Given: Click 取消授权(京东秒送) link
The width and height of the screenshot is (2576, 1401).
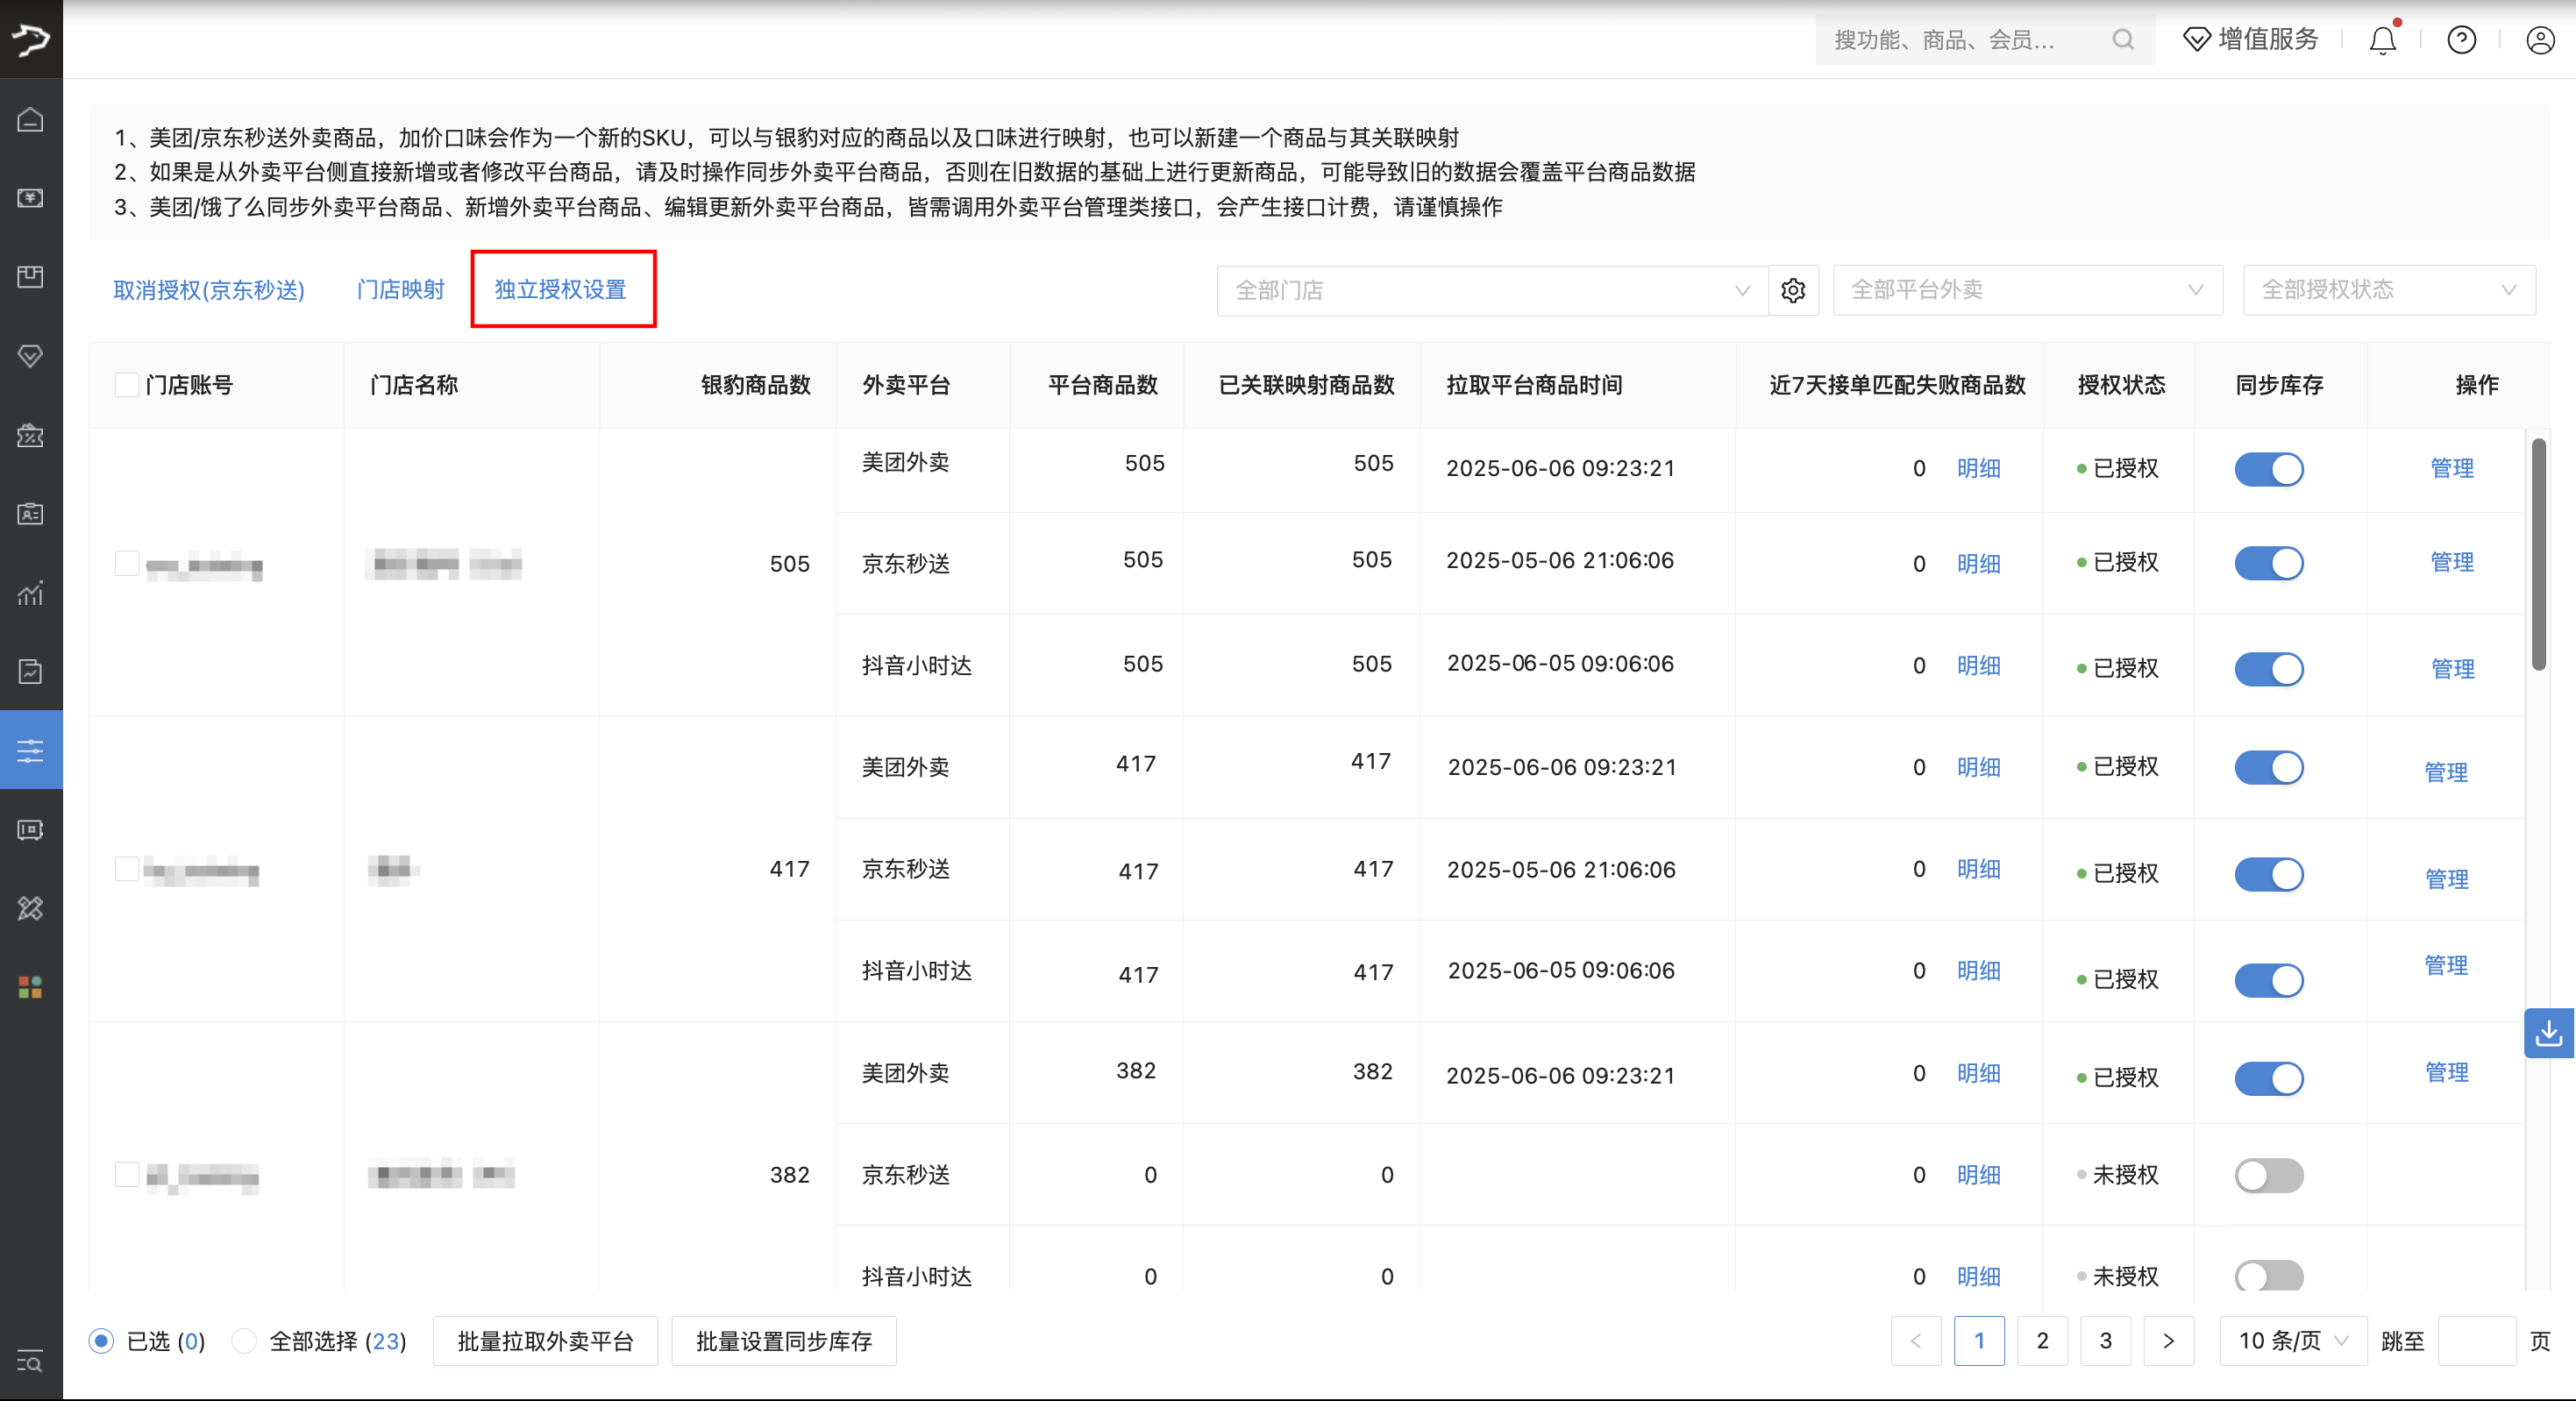Looking at the screenshot, I should [x=209, y=290].
